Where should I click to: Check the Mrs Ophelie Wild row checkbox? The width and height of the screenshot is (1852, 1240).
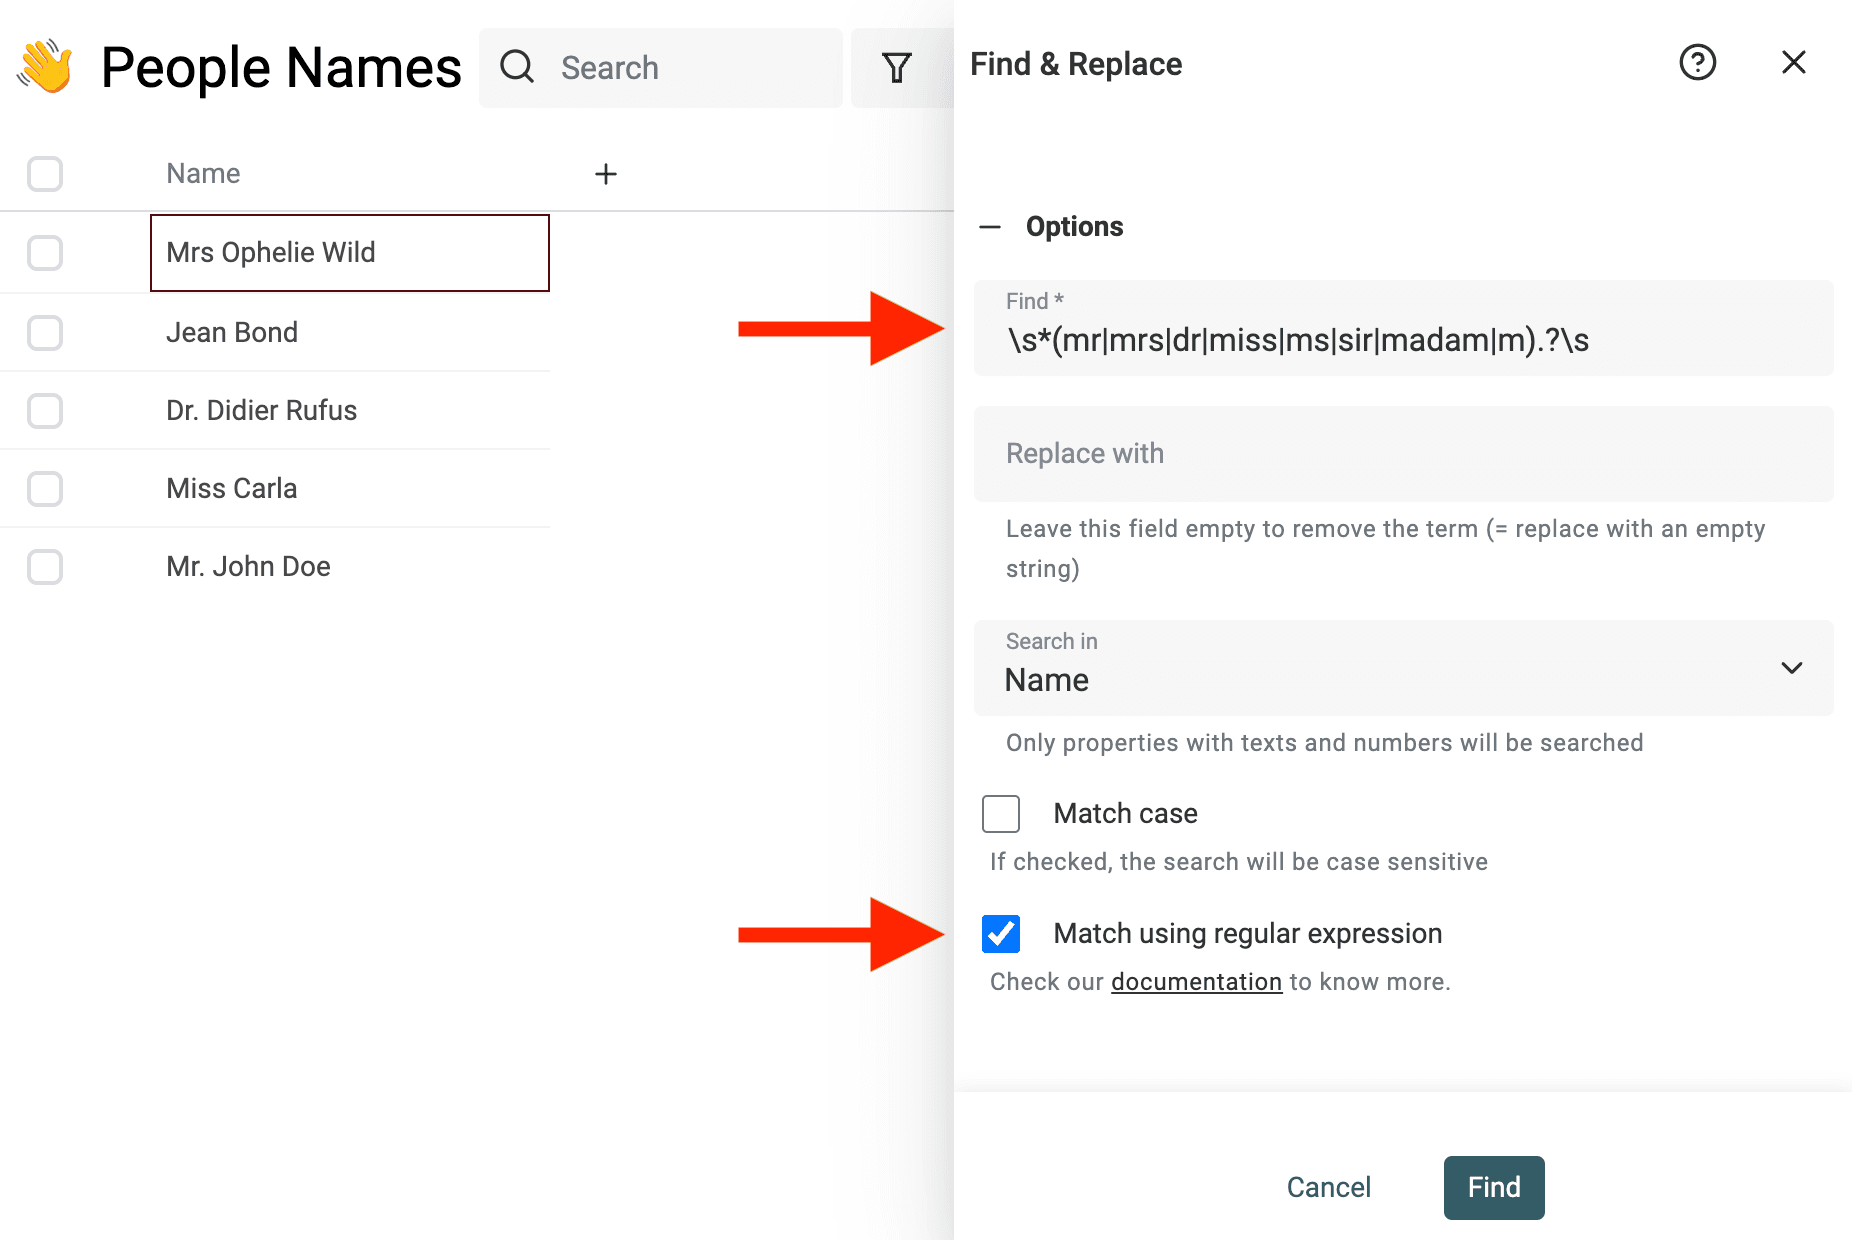45,253
